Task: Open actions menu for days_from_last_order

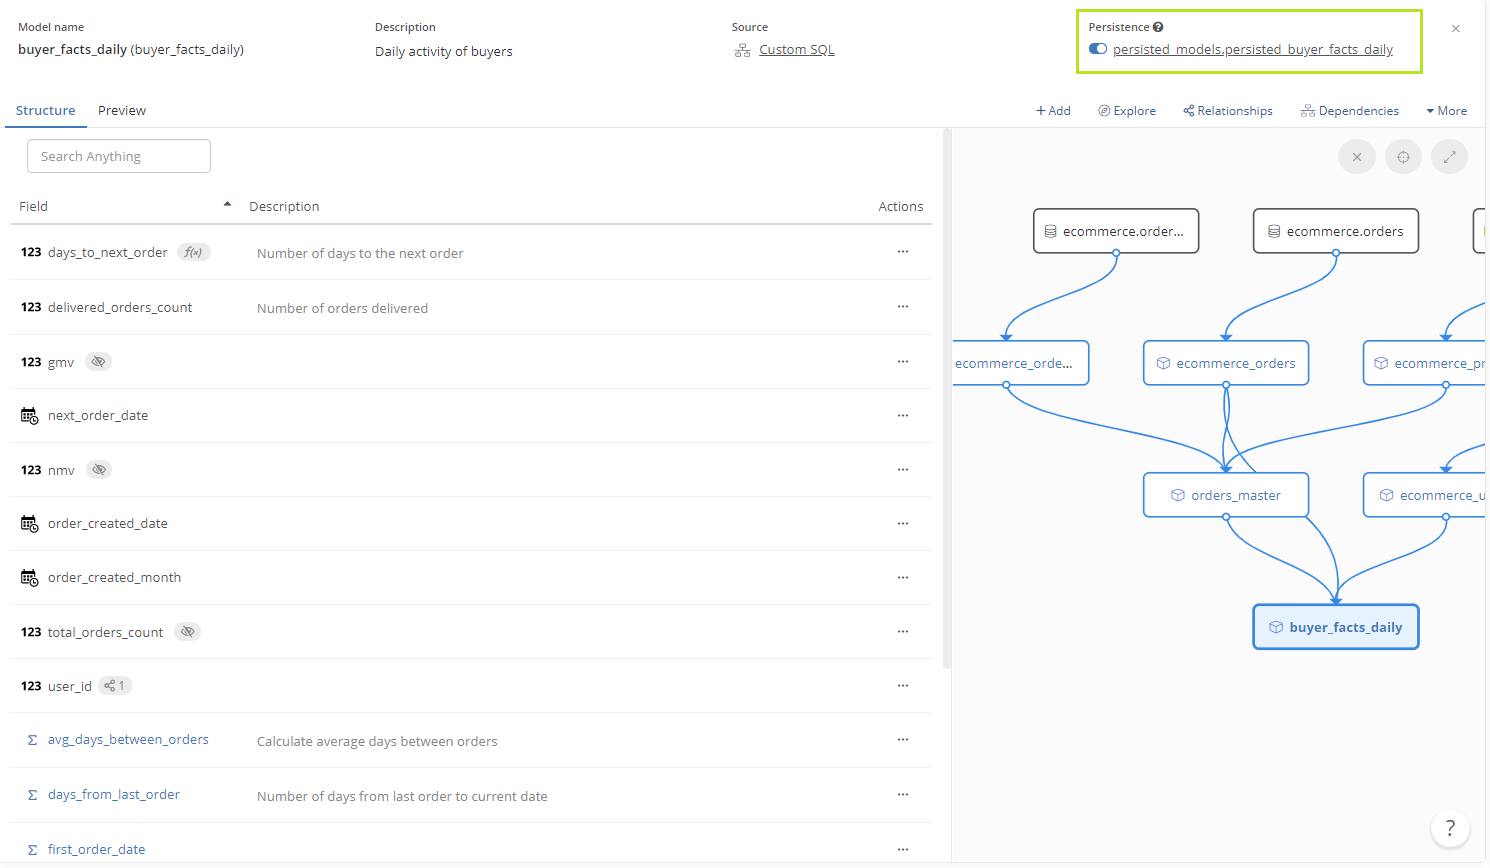Action: tap(903, 794)
